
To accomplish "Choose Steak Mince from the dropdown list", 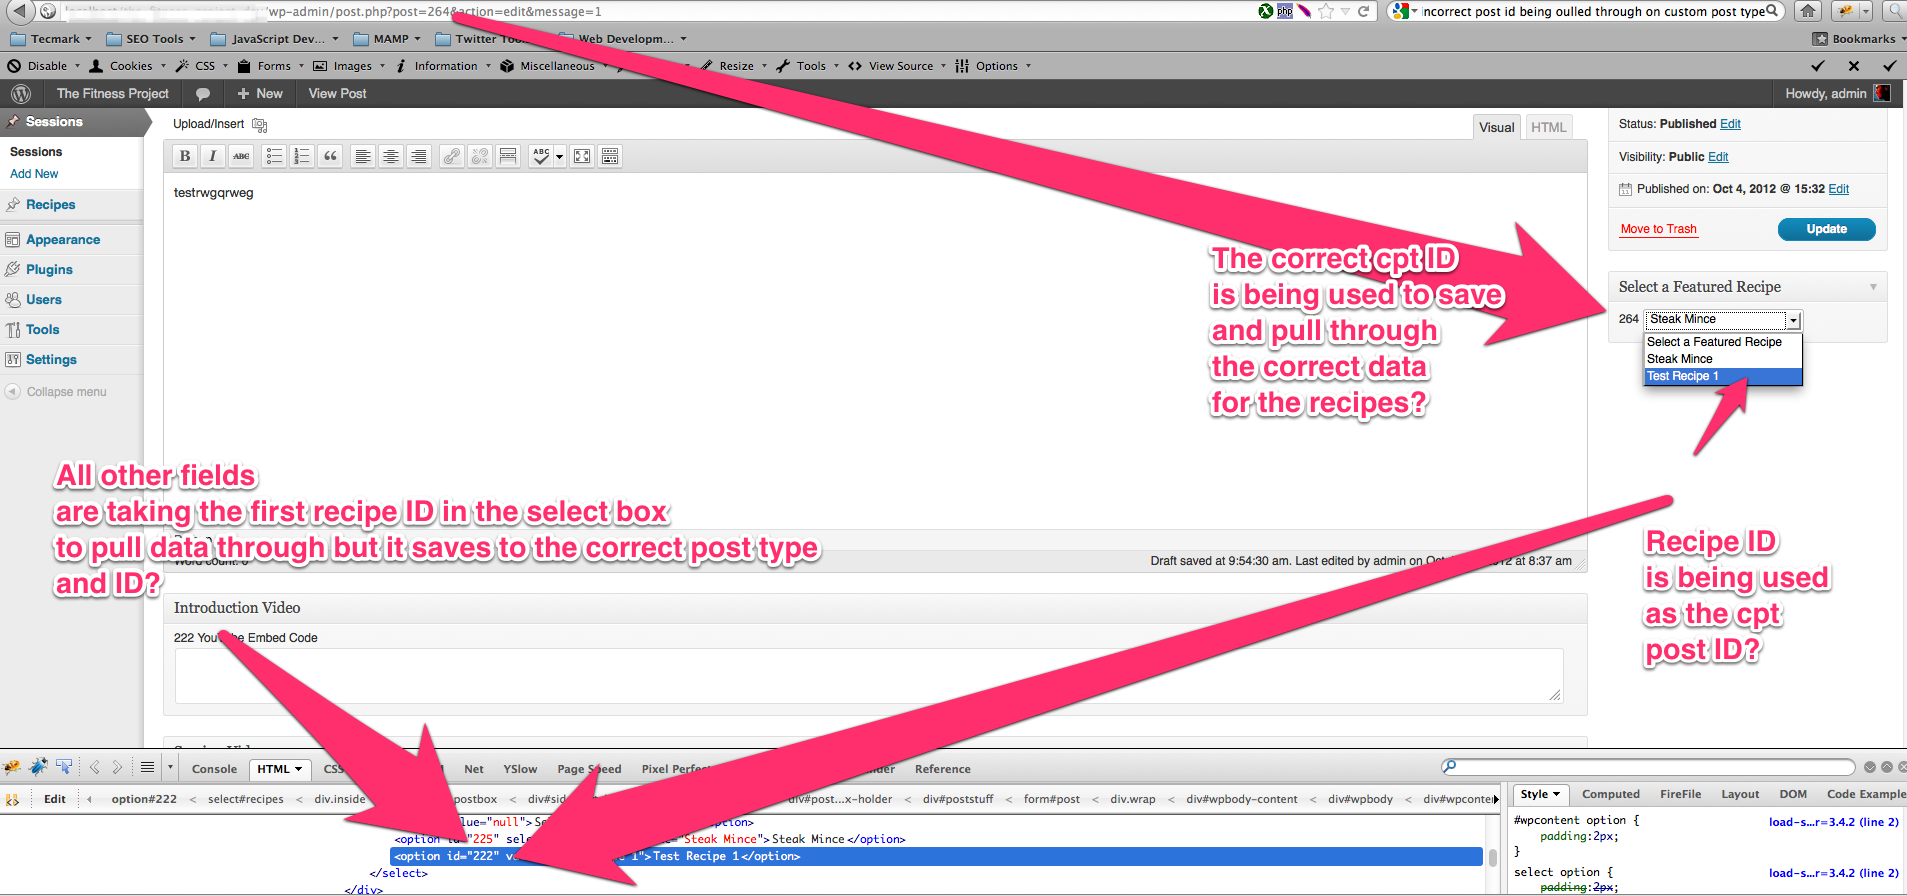I will [1723, 359].
